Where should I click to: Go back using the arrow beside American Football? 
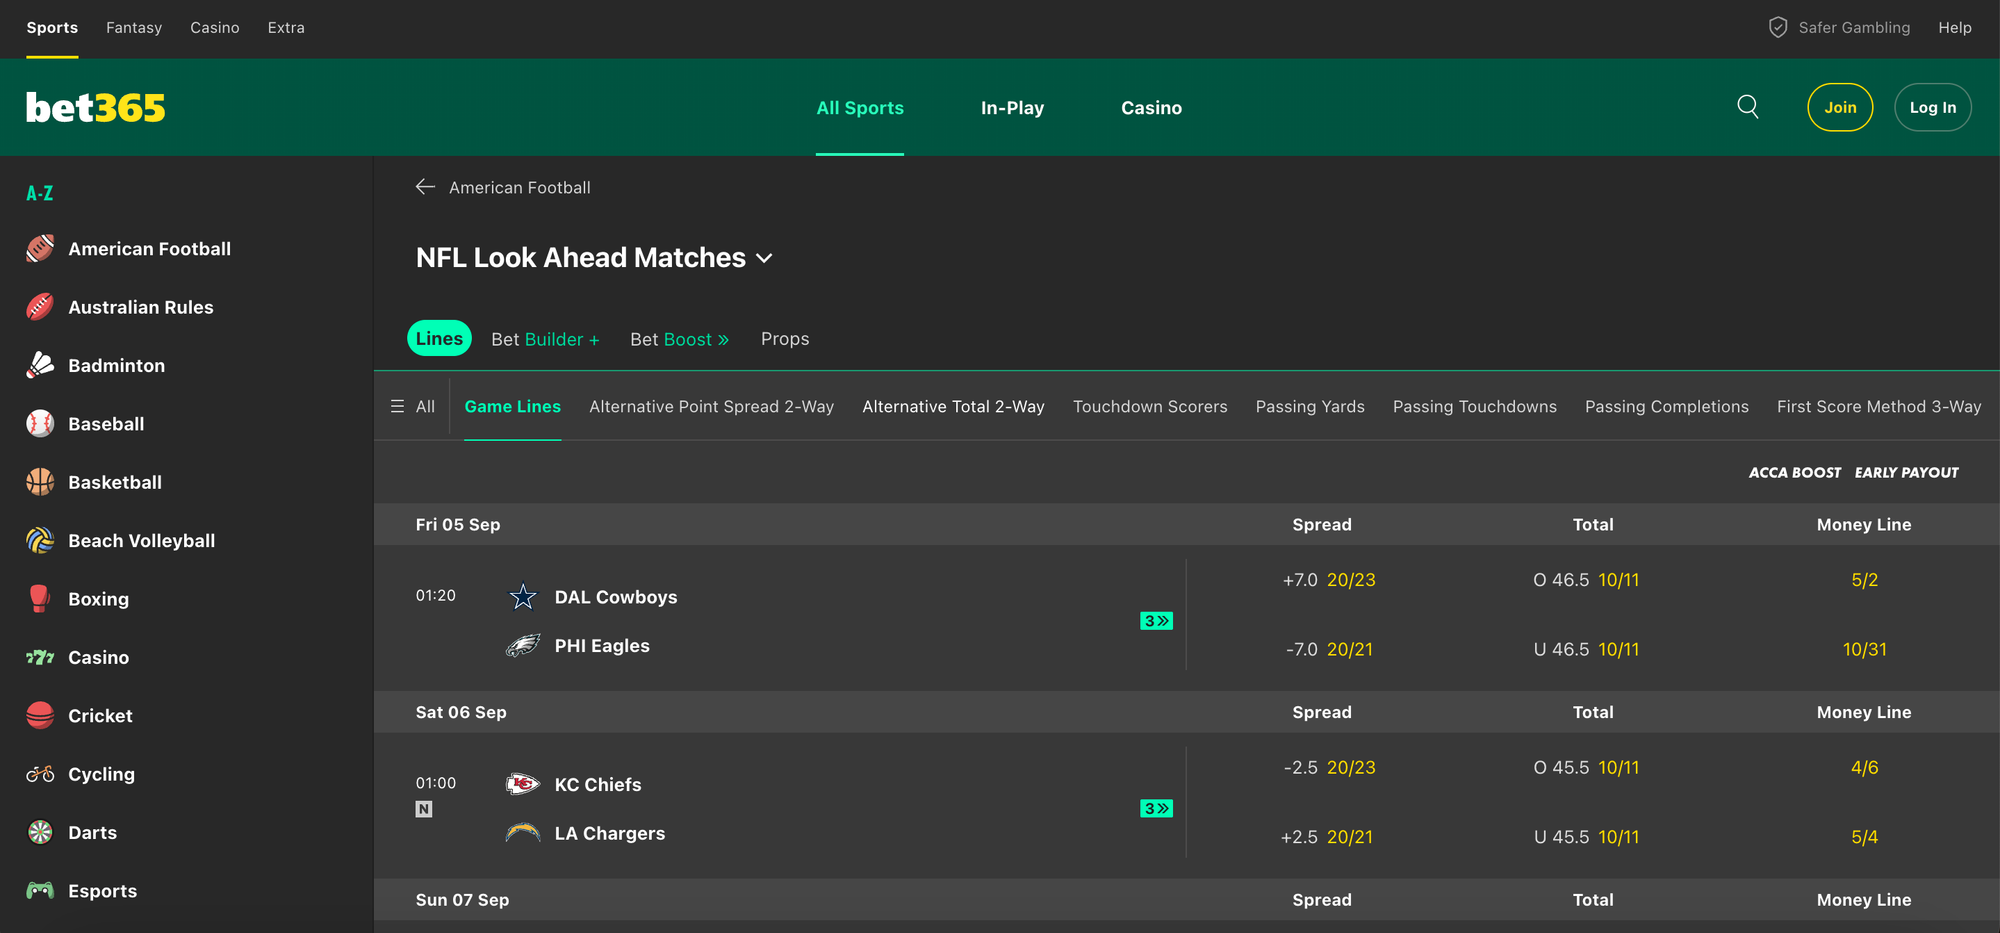click(x=425, y=187)
